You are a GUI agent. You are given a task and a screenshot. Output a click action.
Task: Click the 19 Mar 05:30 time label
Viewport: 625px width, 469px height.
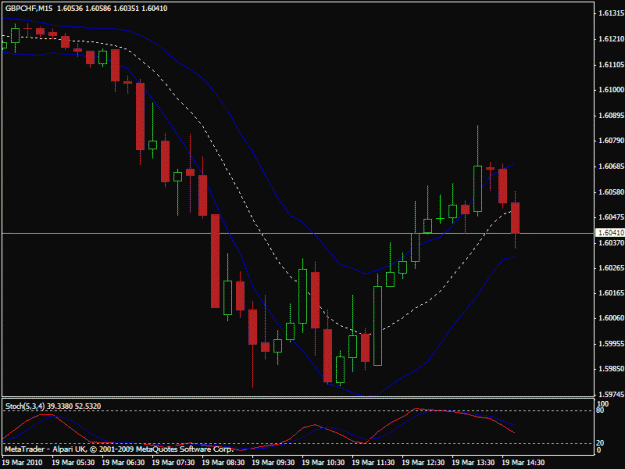[73, 463]
